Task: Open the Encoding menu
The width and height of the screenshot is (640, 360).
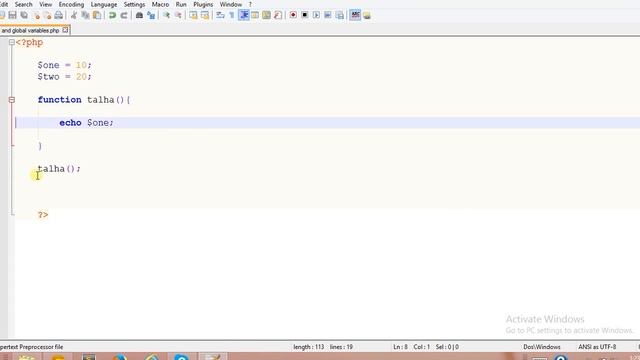Action: (x=71, y=4)
